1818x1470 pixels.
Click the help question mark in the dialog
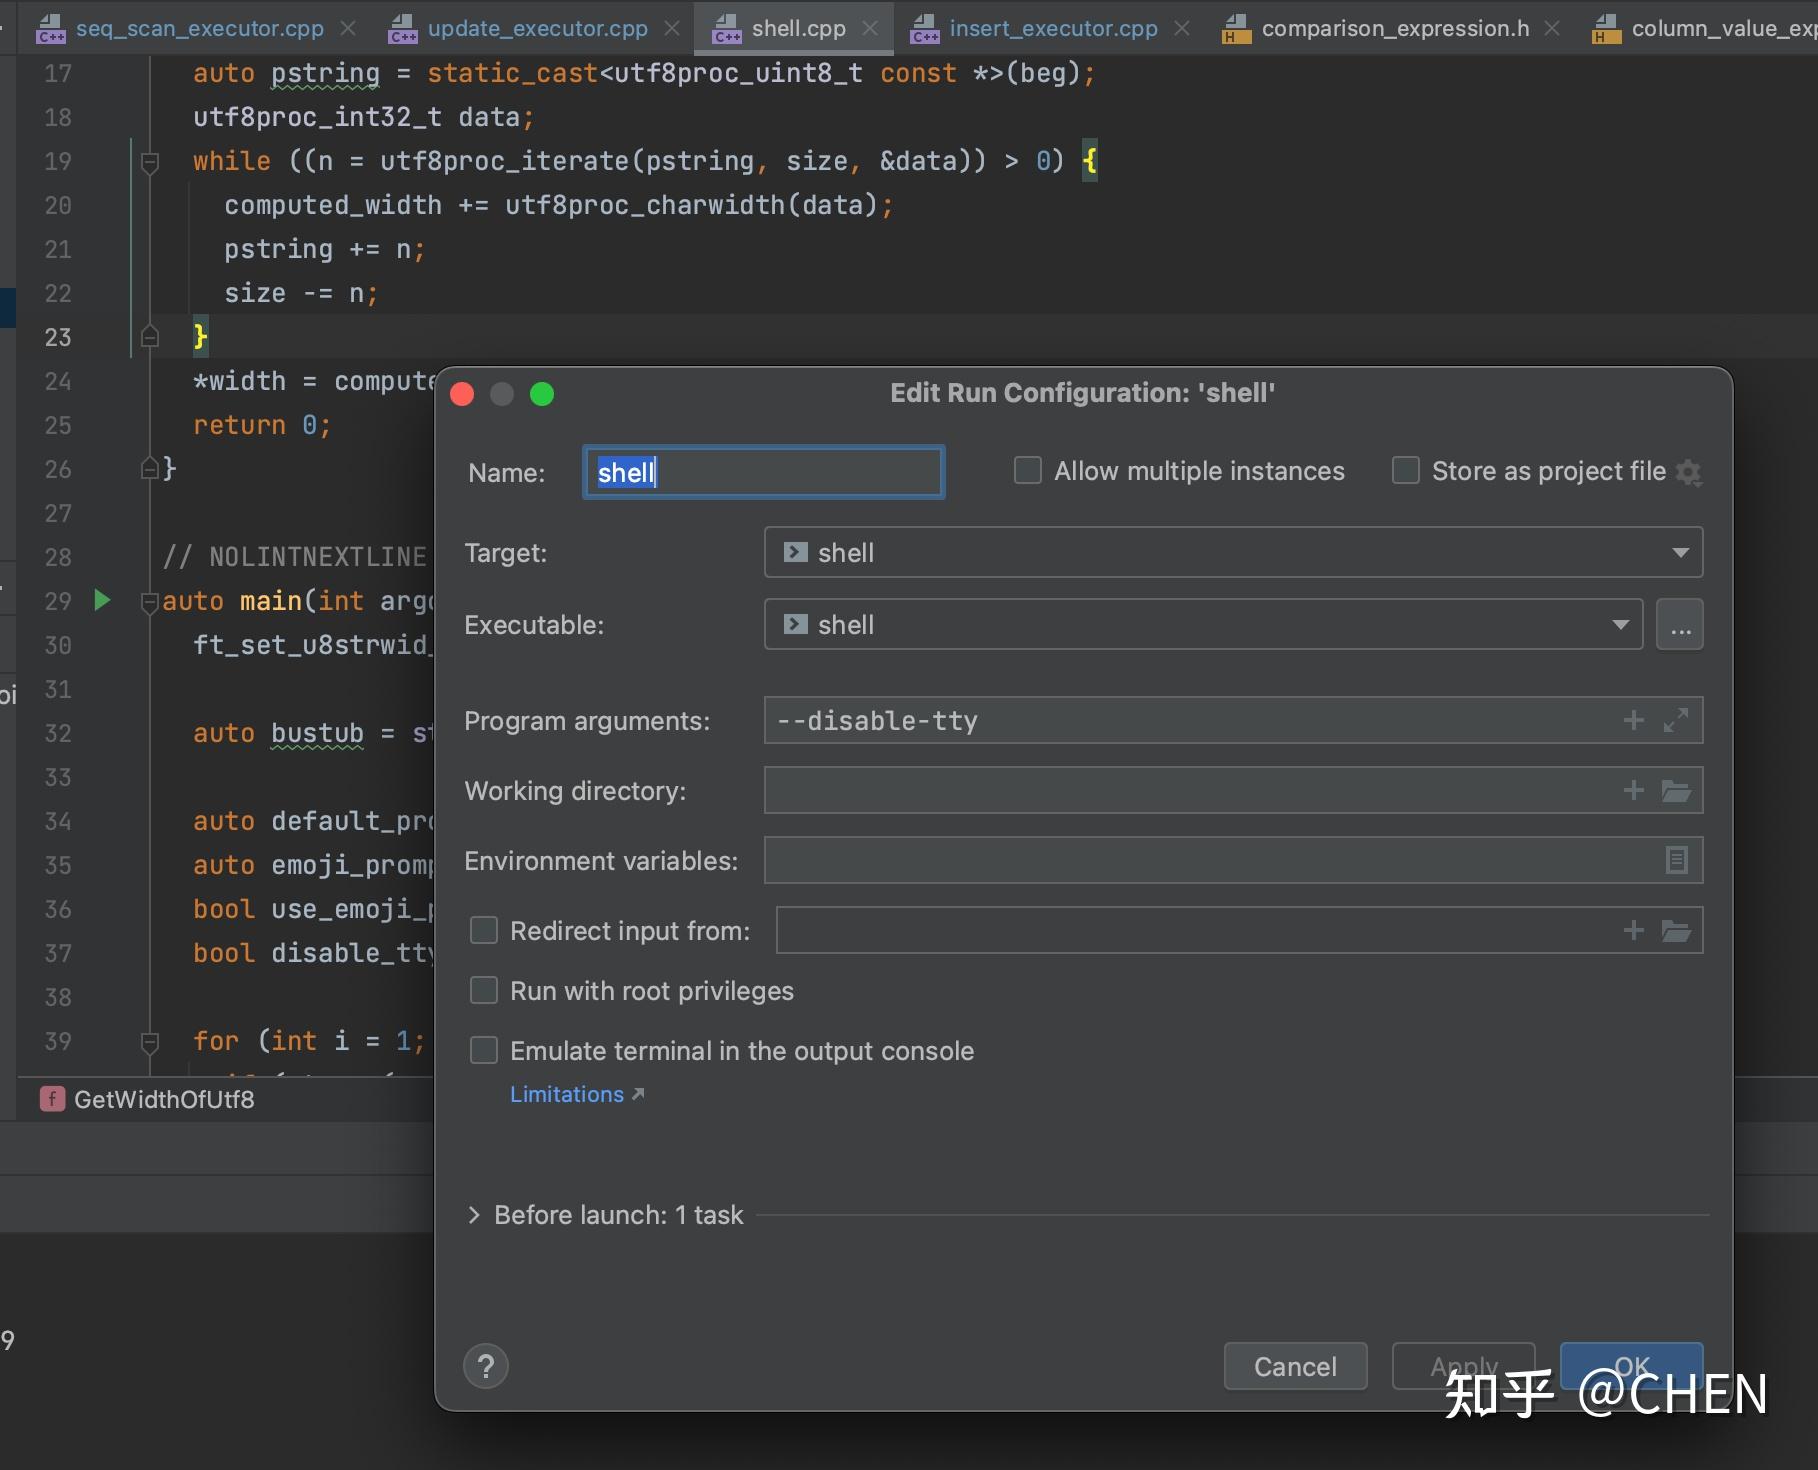[x=486, y=1365]
